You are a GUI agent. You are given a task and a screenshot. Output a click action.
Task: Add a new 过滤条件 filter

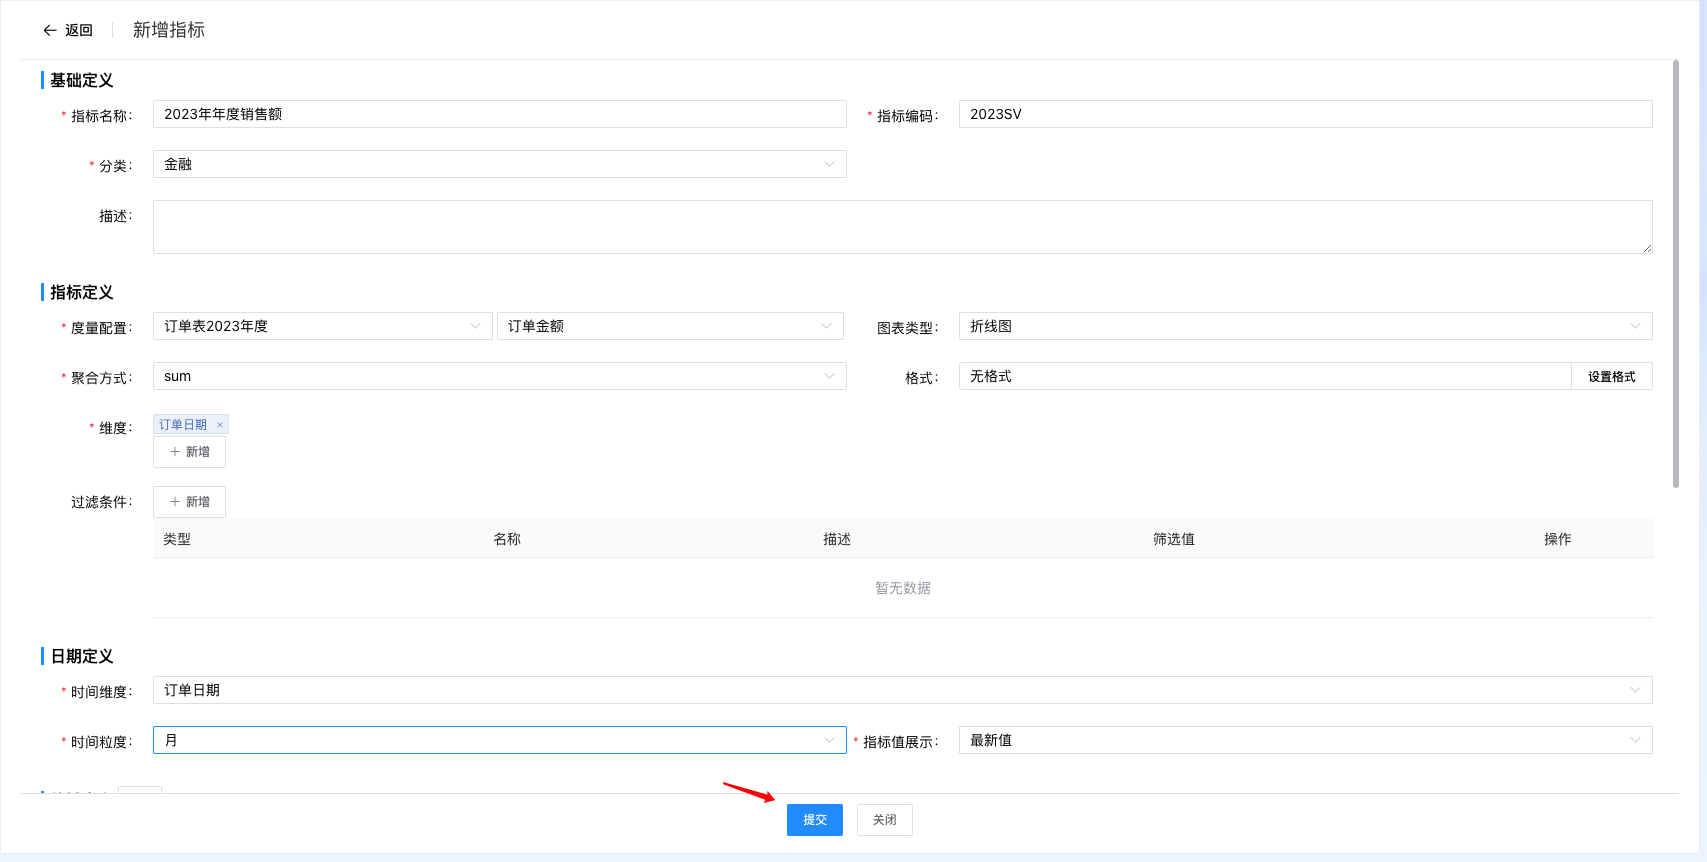(x=189, y=502)
